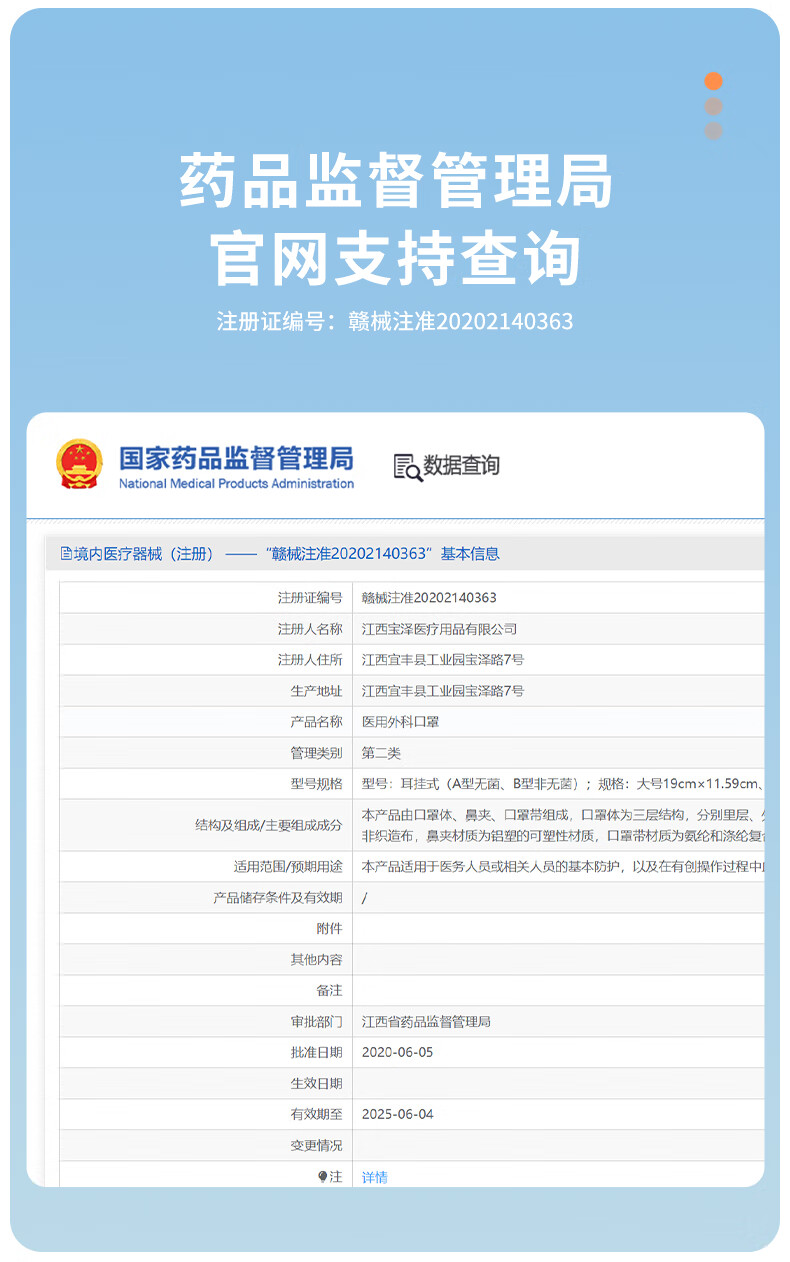Screen dimensions: 790x1262
Task: Click value 第二类
Action: click(x=381, y=753)
